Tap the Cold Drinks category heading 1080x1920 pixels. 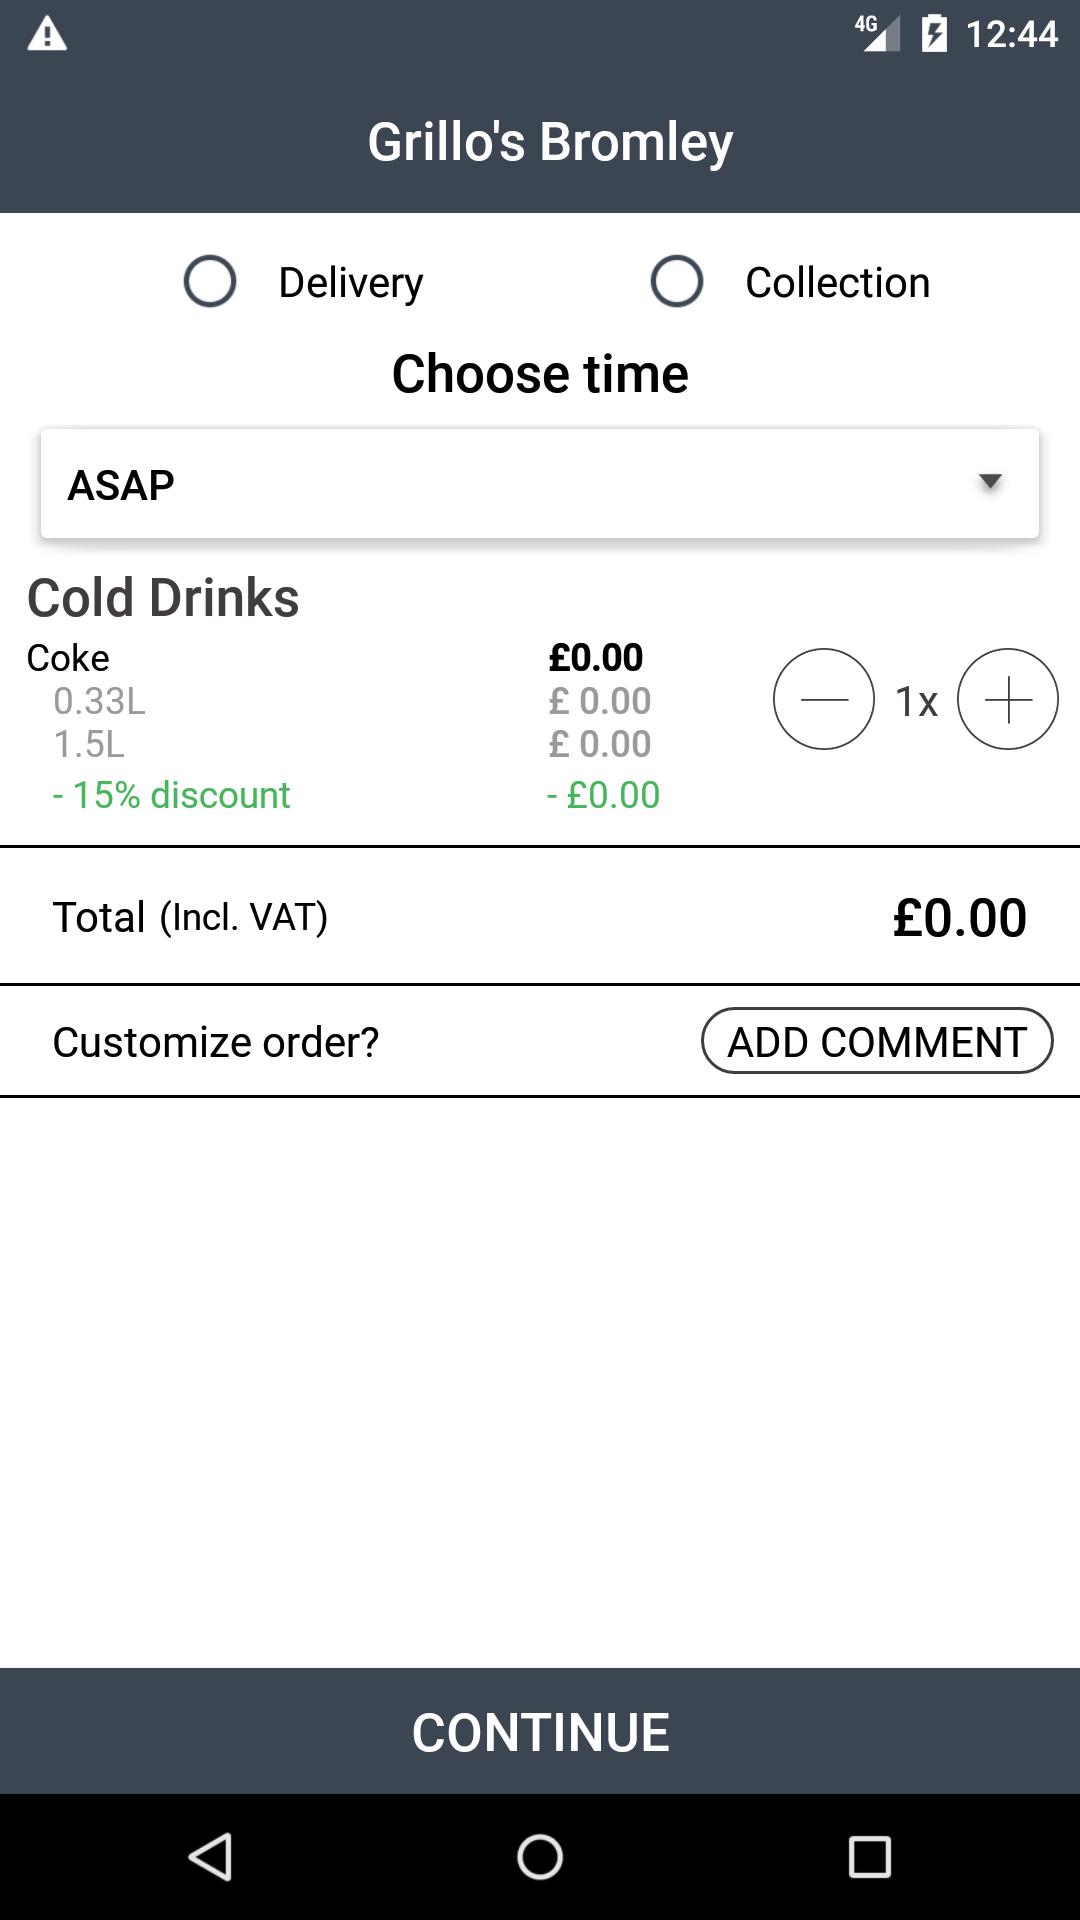163,598
